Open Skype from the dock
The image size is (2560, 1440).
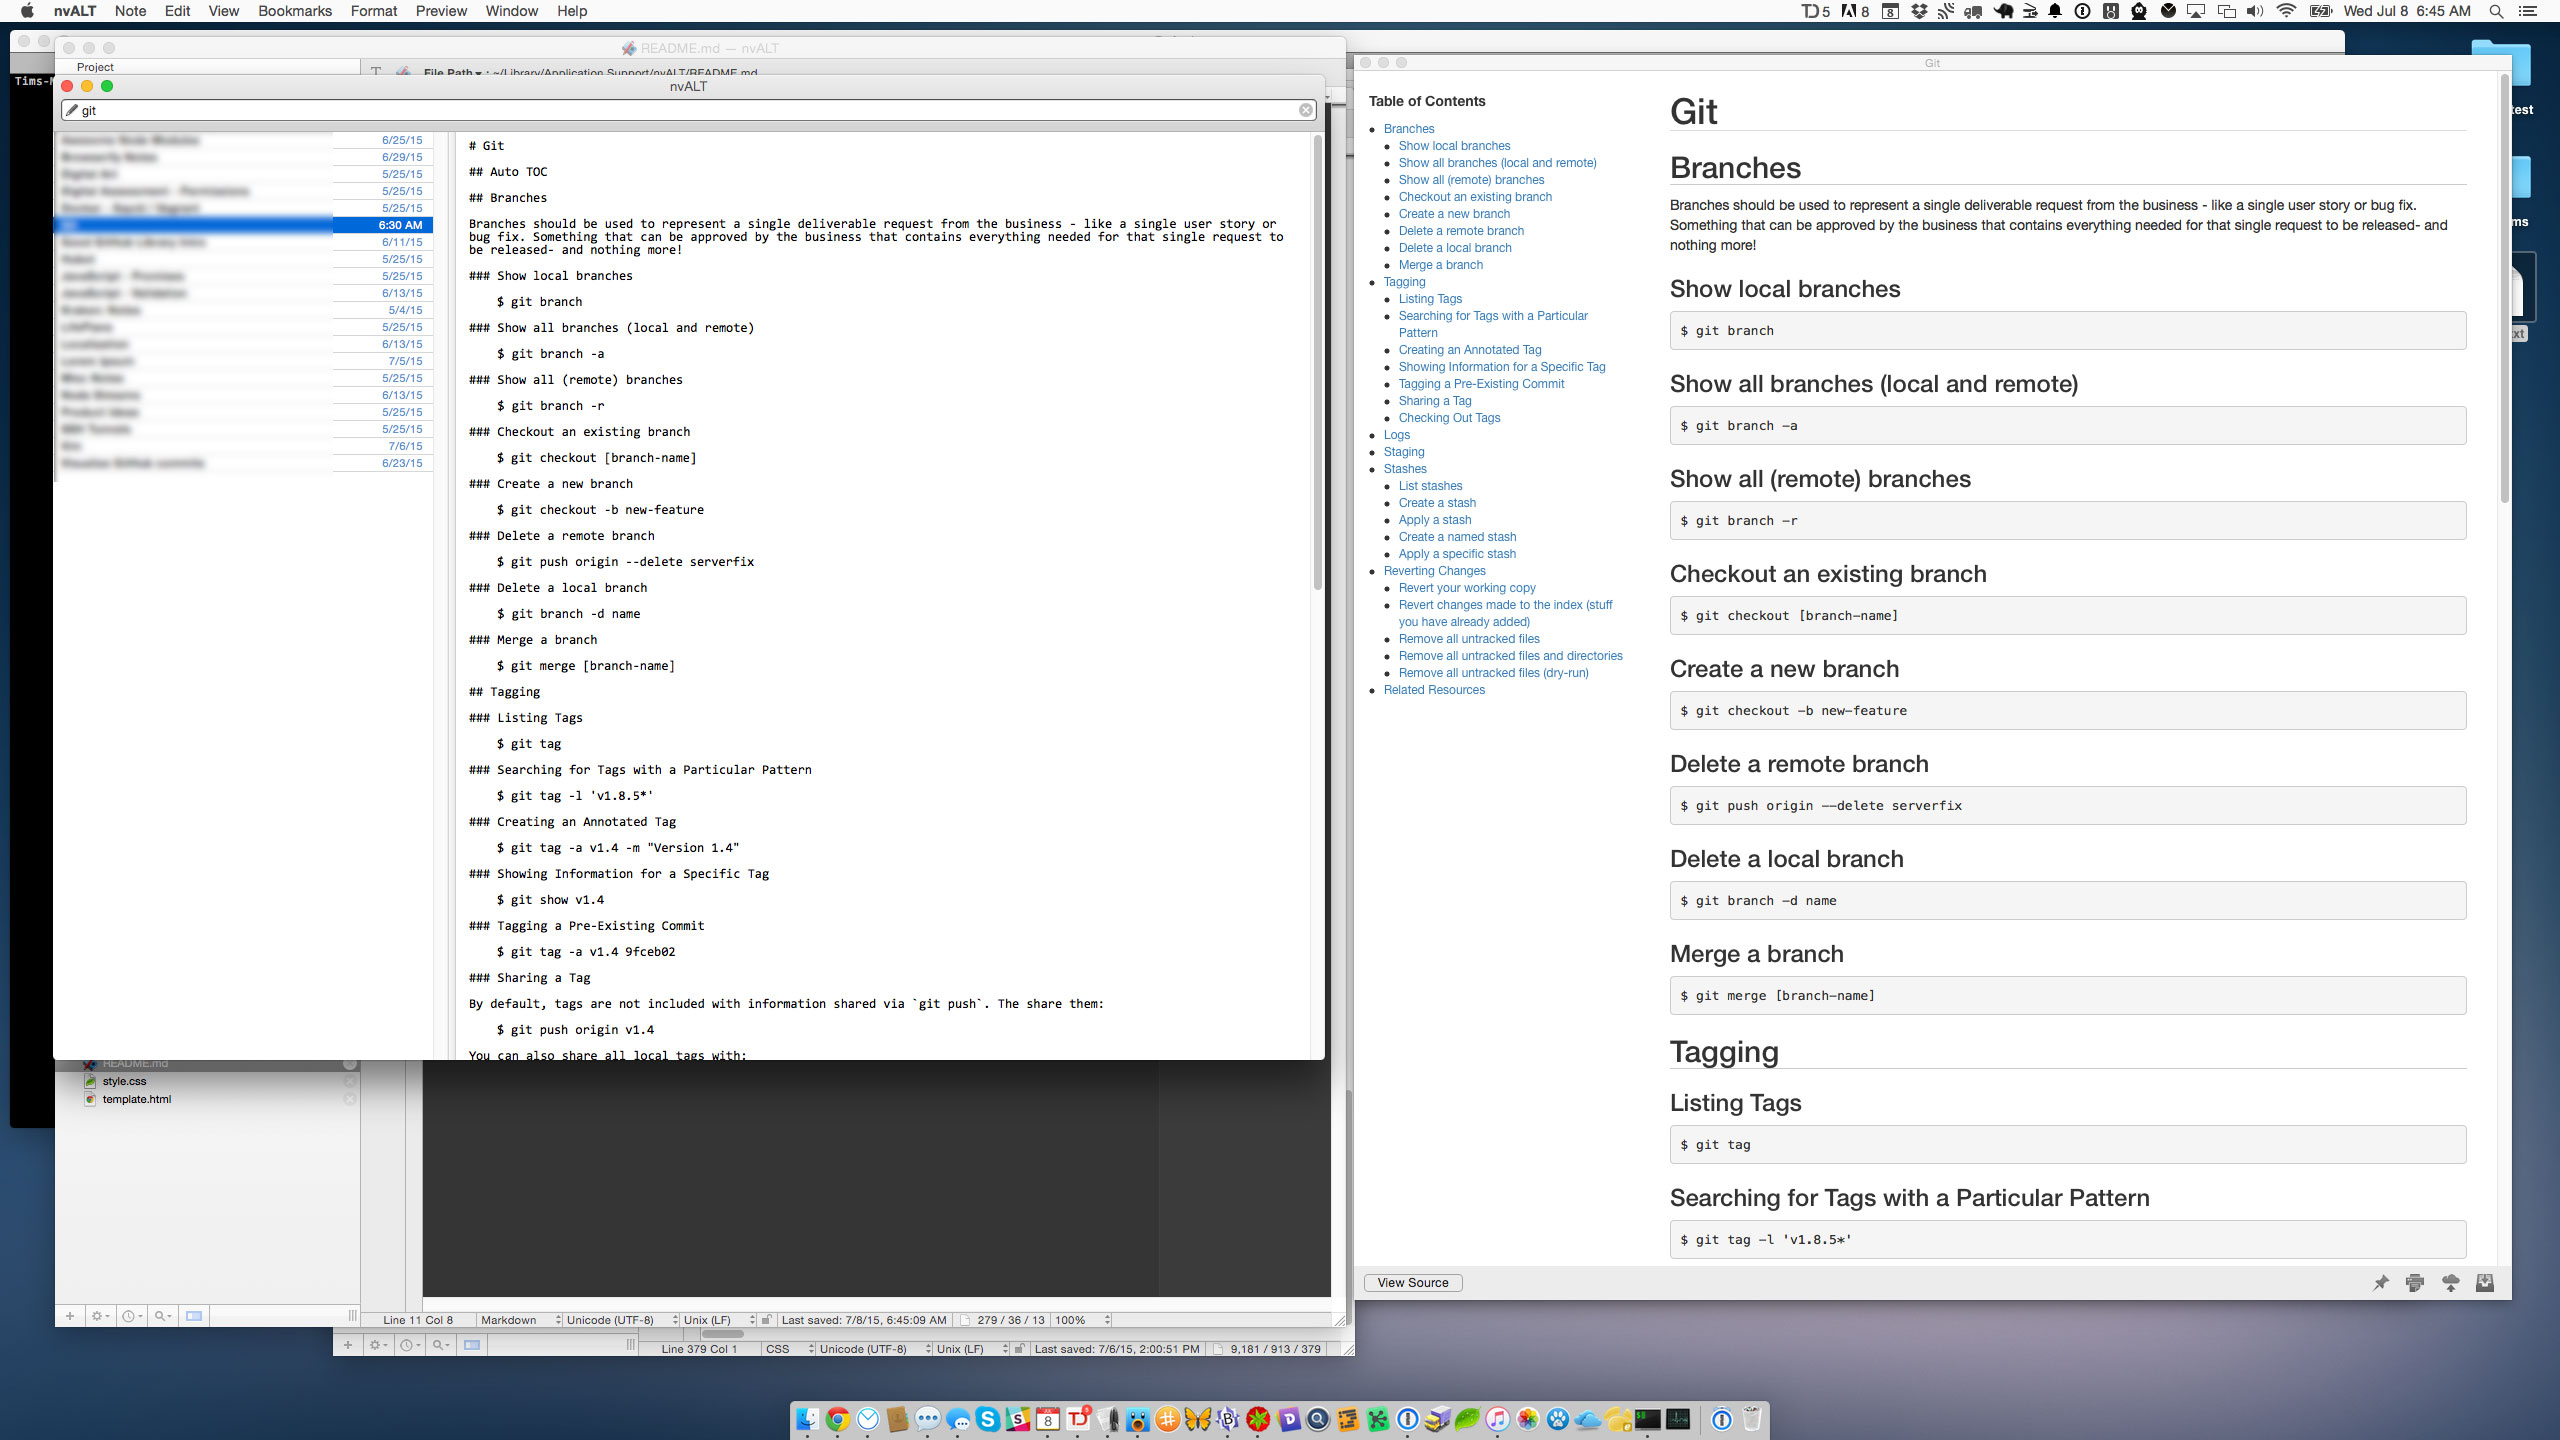click(x=988, y=1419)
